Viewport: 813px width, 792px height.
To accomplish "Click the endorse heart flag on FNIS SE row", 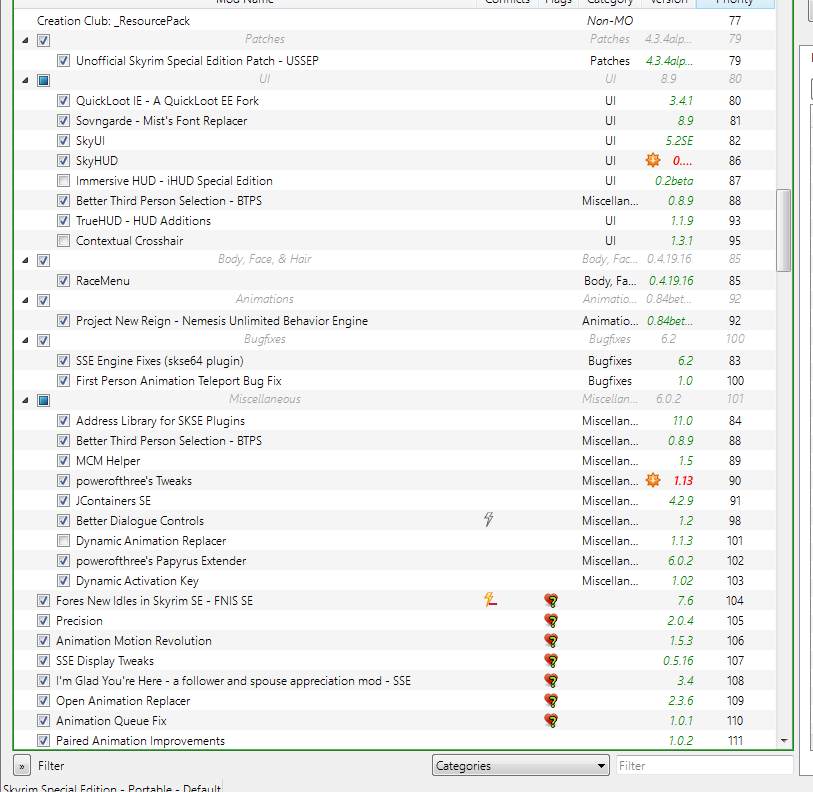I will tap(551, 601).
